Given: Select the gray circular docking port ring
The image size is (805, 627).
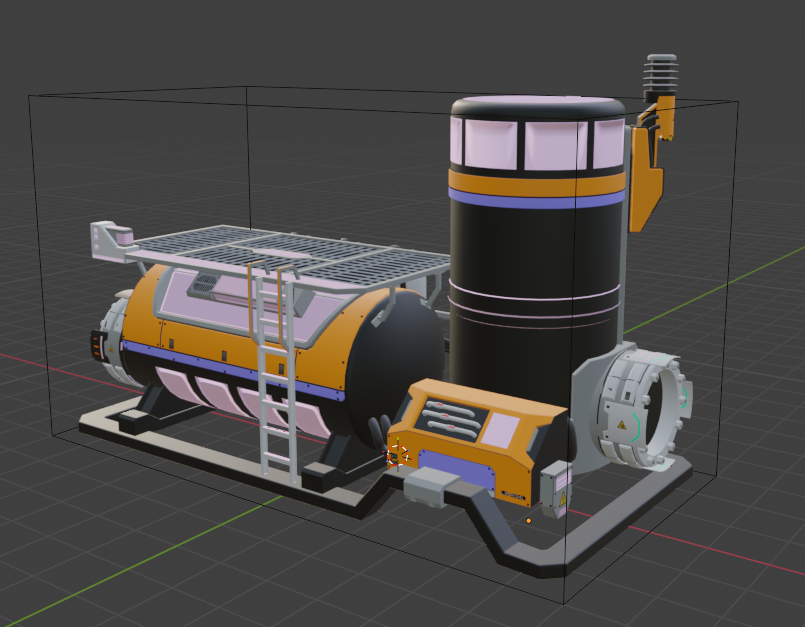Looking at the screenshot, I should 642,408.
